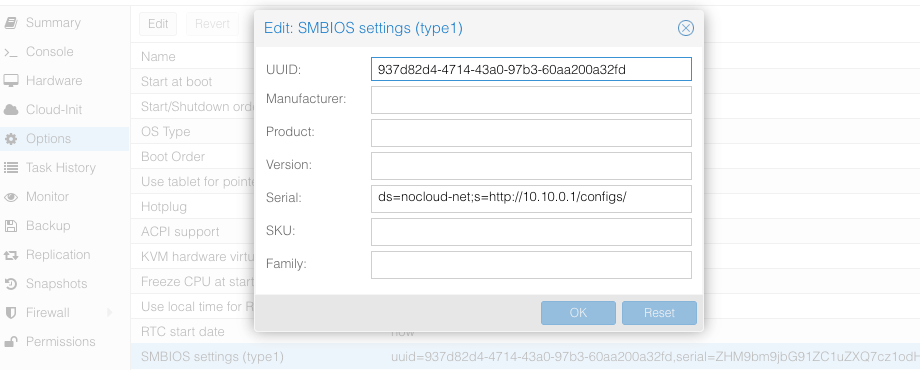Open the Console terminal icon

click(11, 52)
